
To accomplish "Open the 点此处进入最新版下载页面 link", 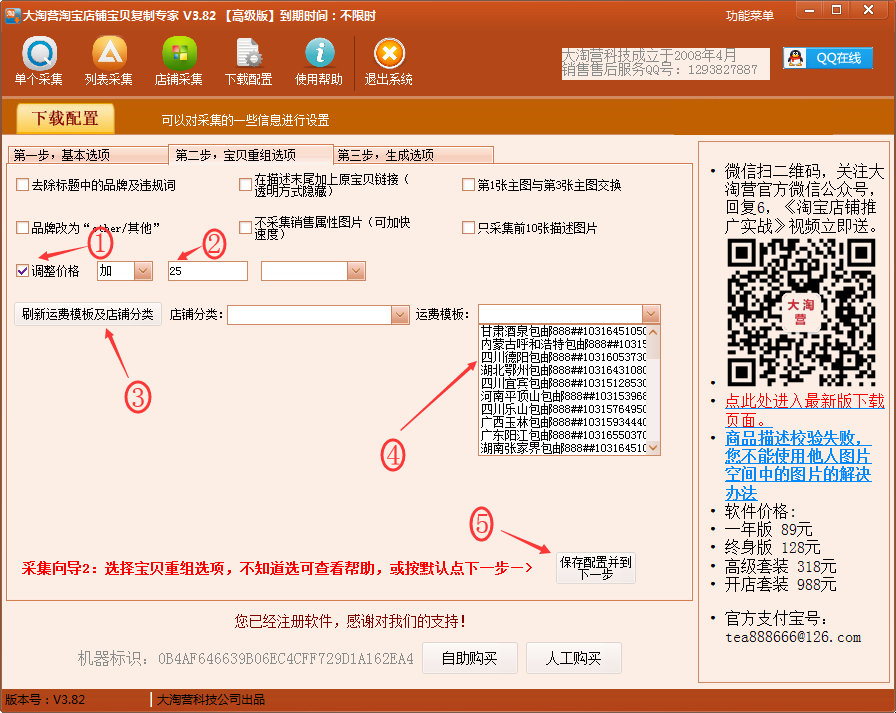I will coord(805,411).
